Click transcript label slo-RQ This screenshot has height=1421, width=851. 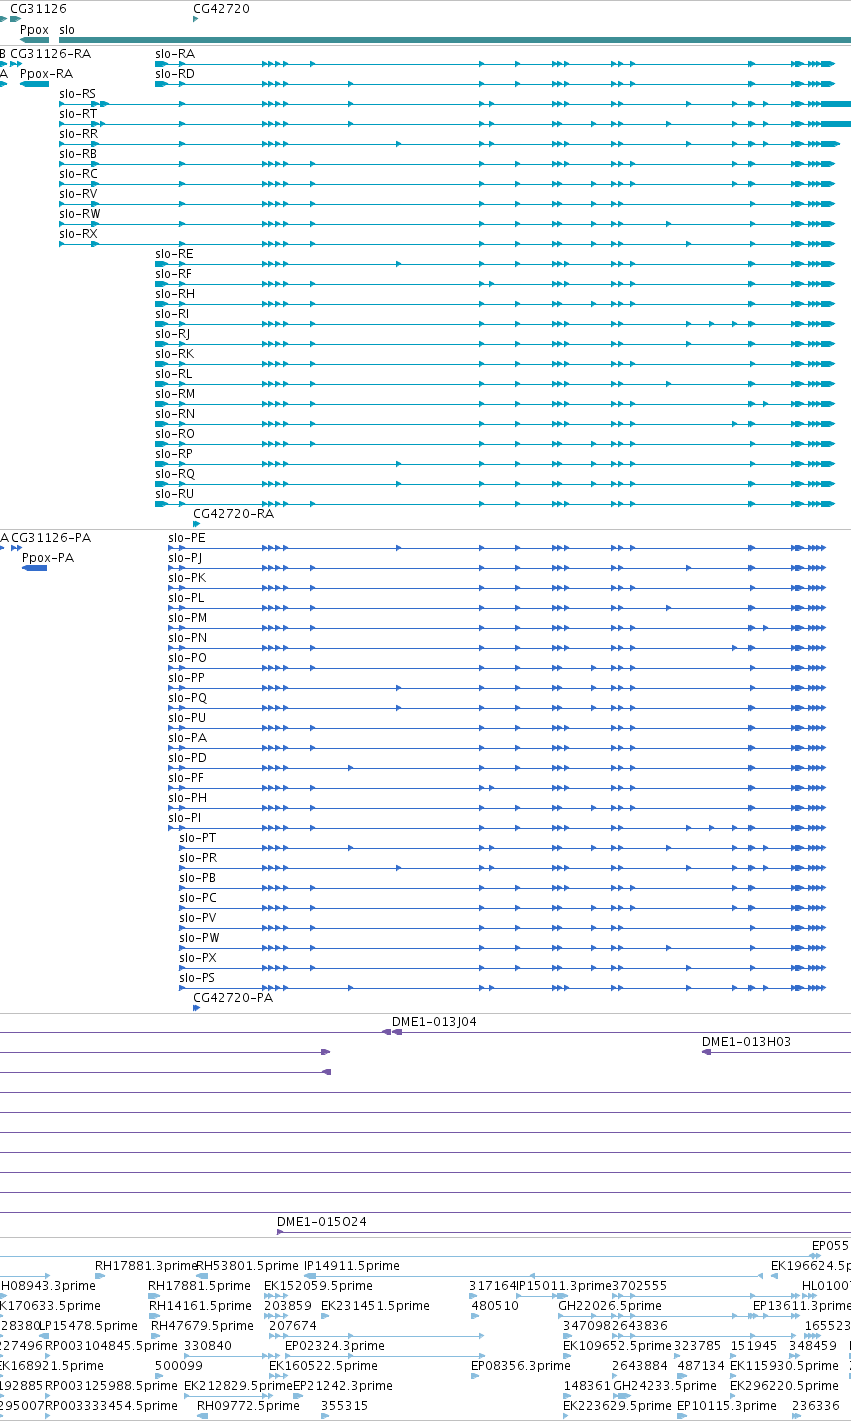tap(175, 474)
